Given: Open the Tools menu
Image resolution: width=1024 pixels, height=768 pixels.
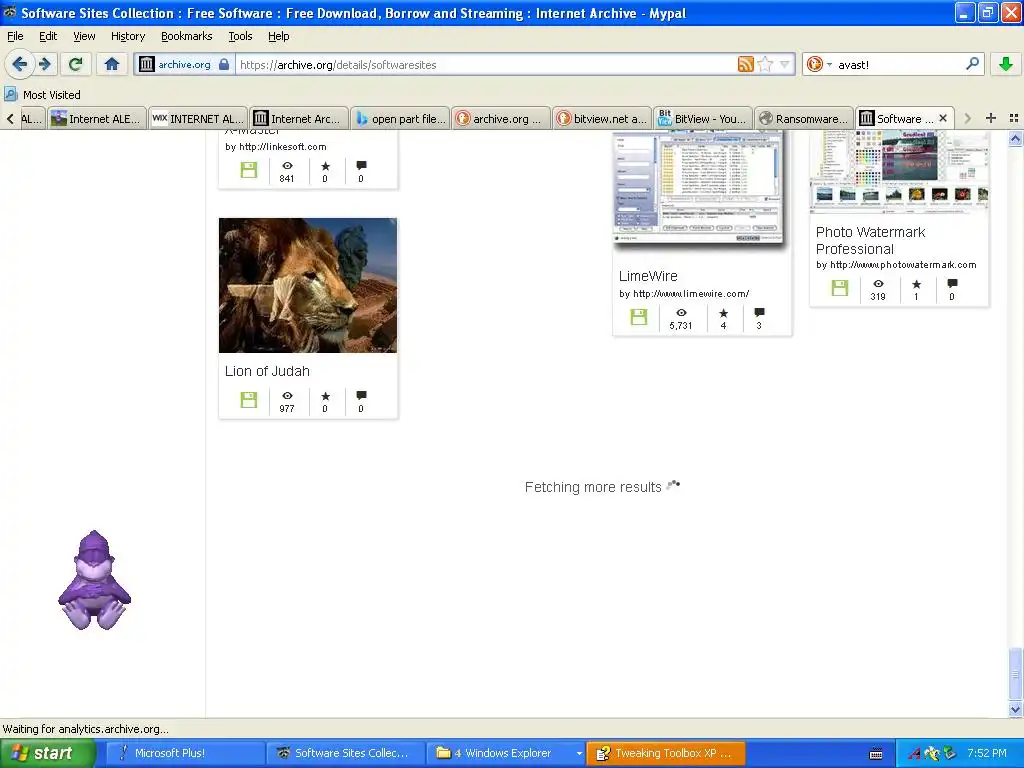Looking at the screenshot, I should click(x=240, y=36).
